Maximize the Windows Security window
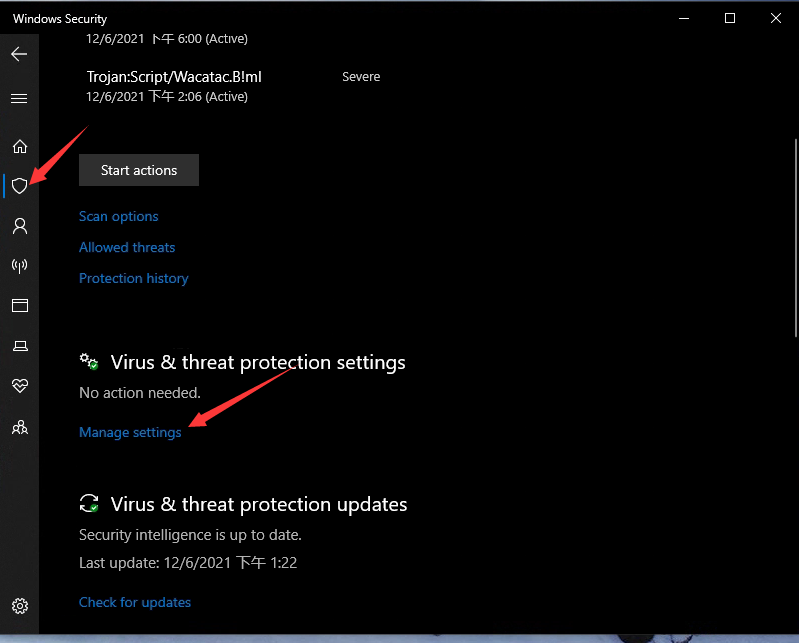Viewport: 799px width, 643px height. (x=730, y=18)
